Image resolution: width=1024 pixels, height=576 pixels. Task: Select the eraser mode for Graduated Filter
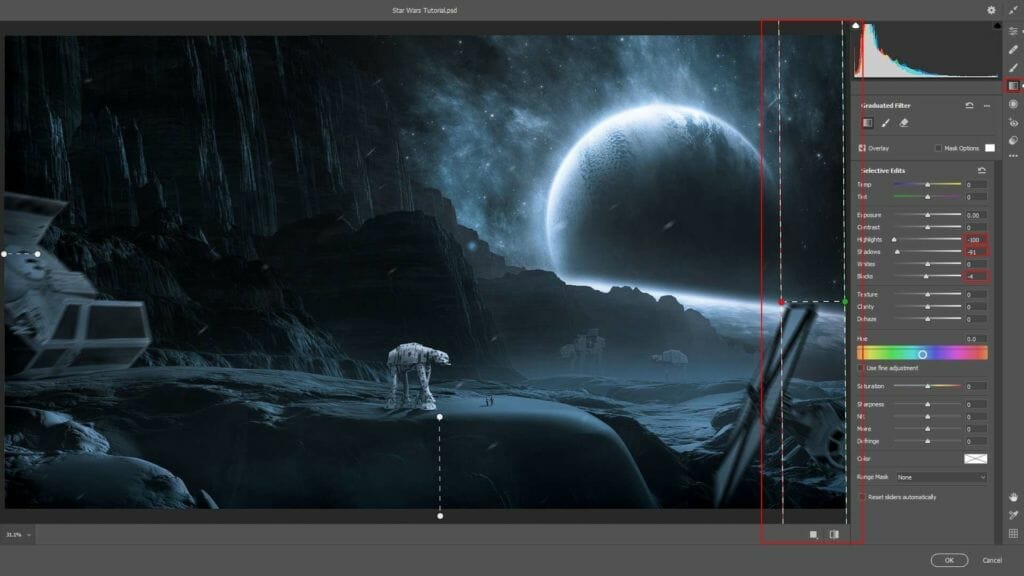click(904, 123)
